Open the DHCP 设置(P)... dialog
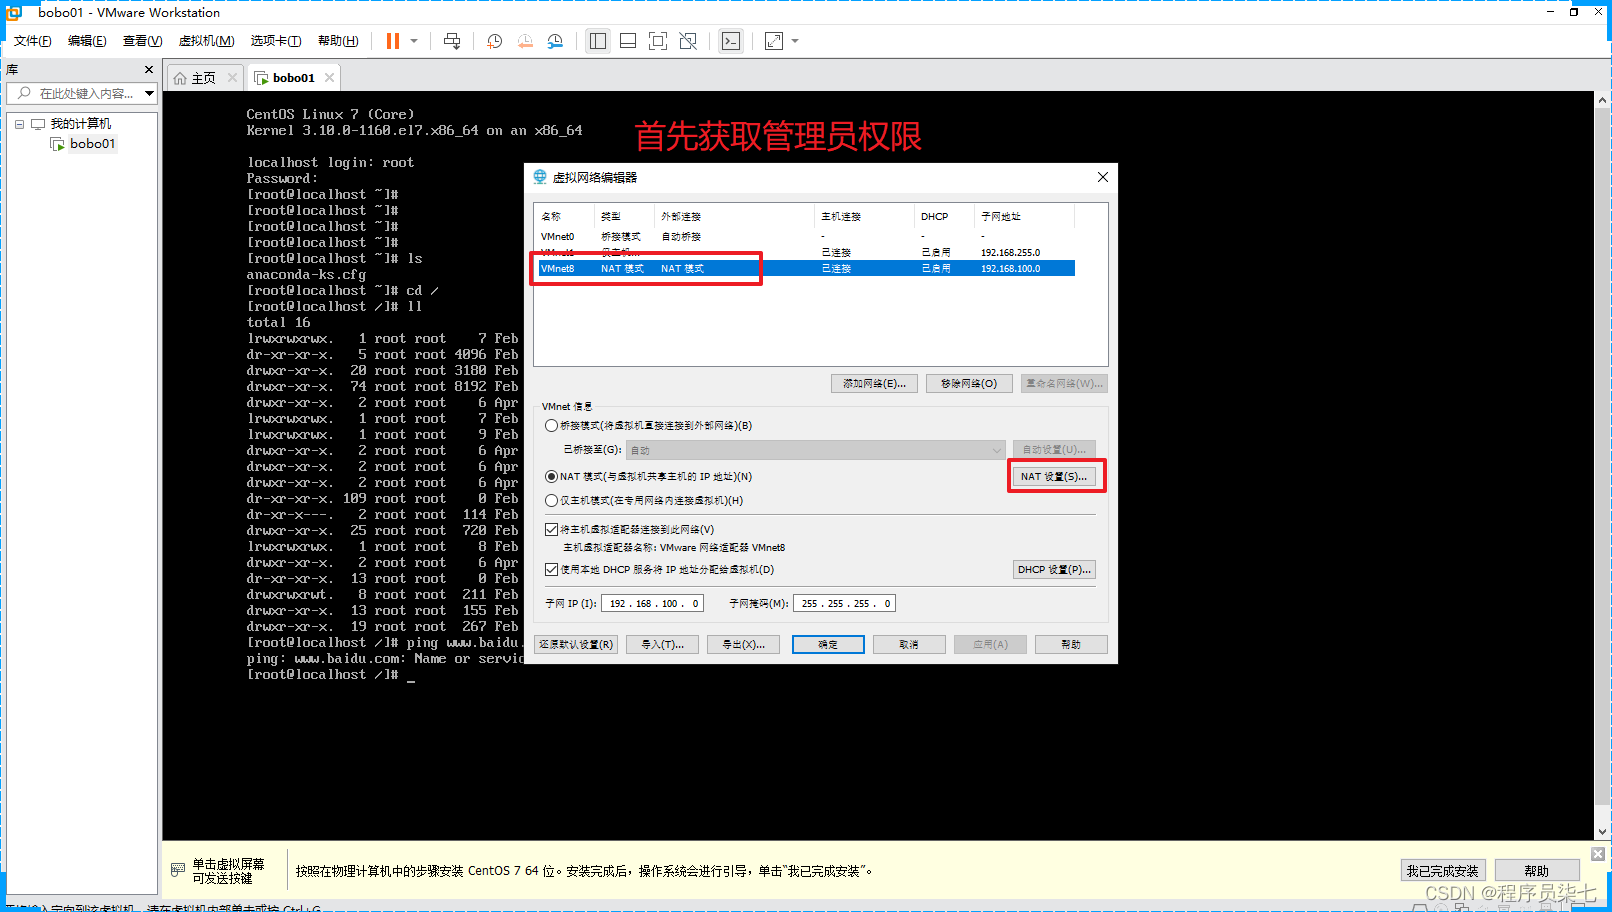Viewport: 1612px width, 912px height. (1054, 570)
